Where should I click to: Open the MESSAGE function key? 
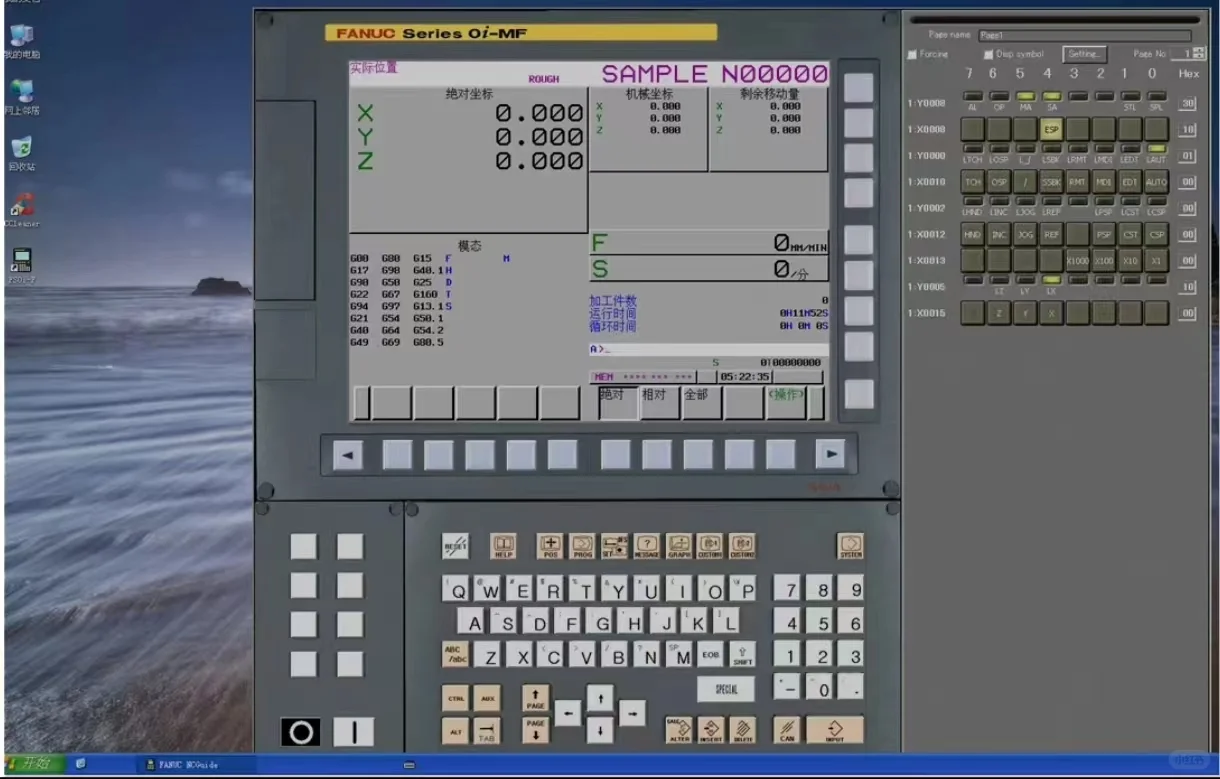pyautogui.click(x=646, y=546)
